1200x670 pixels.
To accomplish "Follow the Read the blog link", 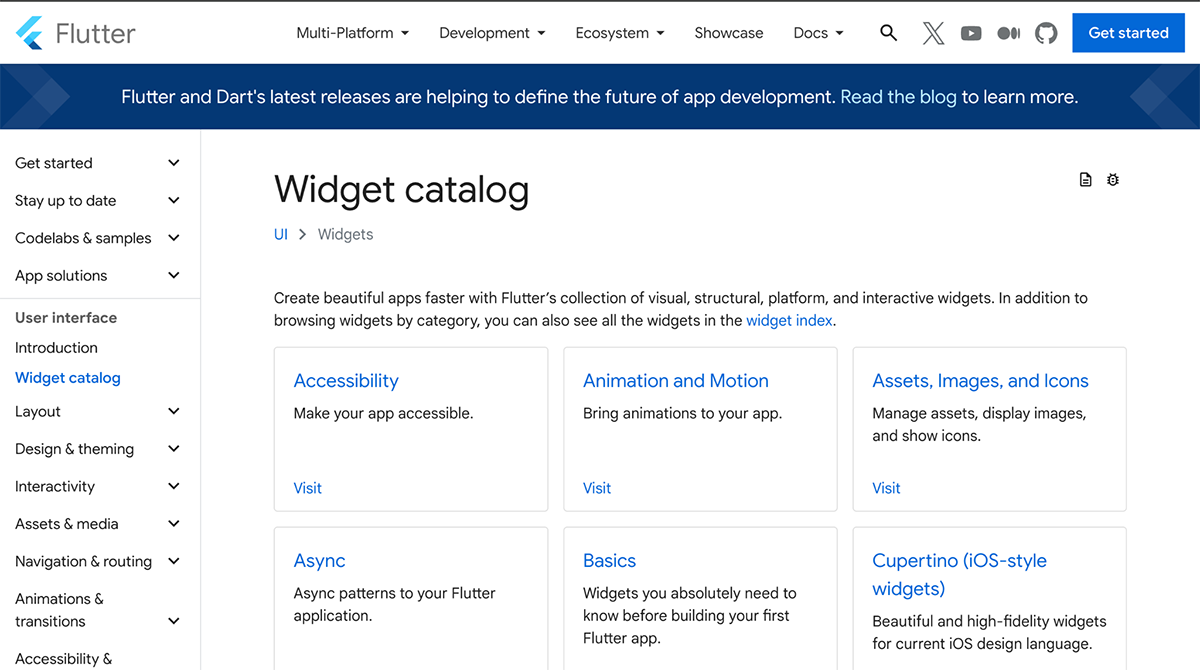I will coord(898,96).
